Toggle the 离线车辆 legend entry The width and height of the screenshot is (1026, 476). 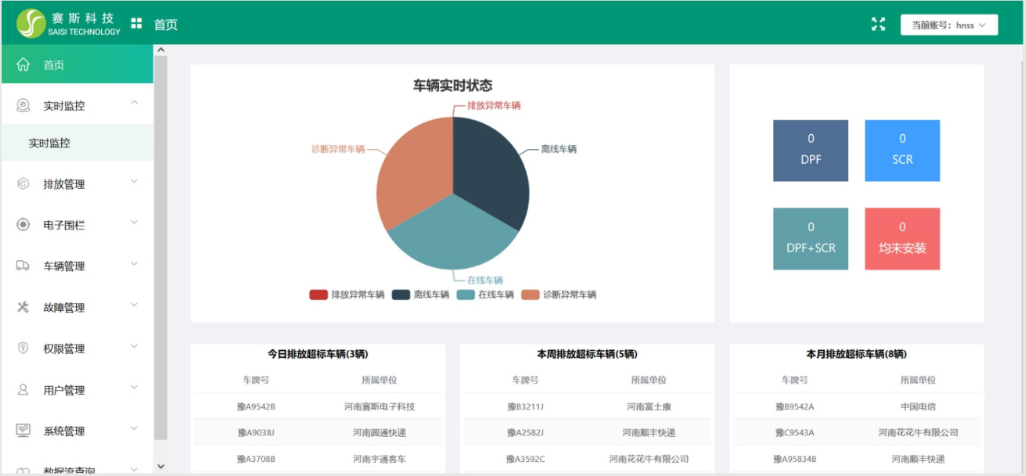tap(420, 295)
